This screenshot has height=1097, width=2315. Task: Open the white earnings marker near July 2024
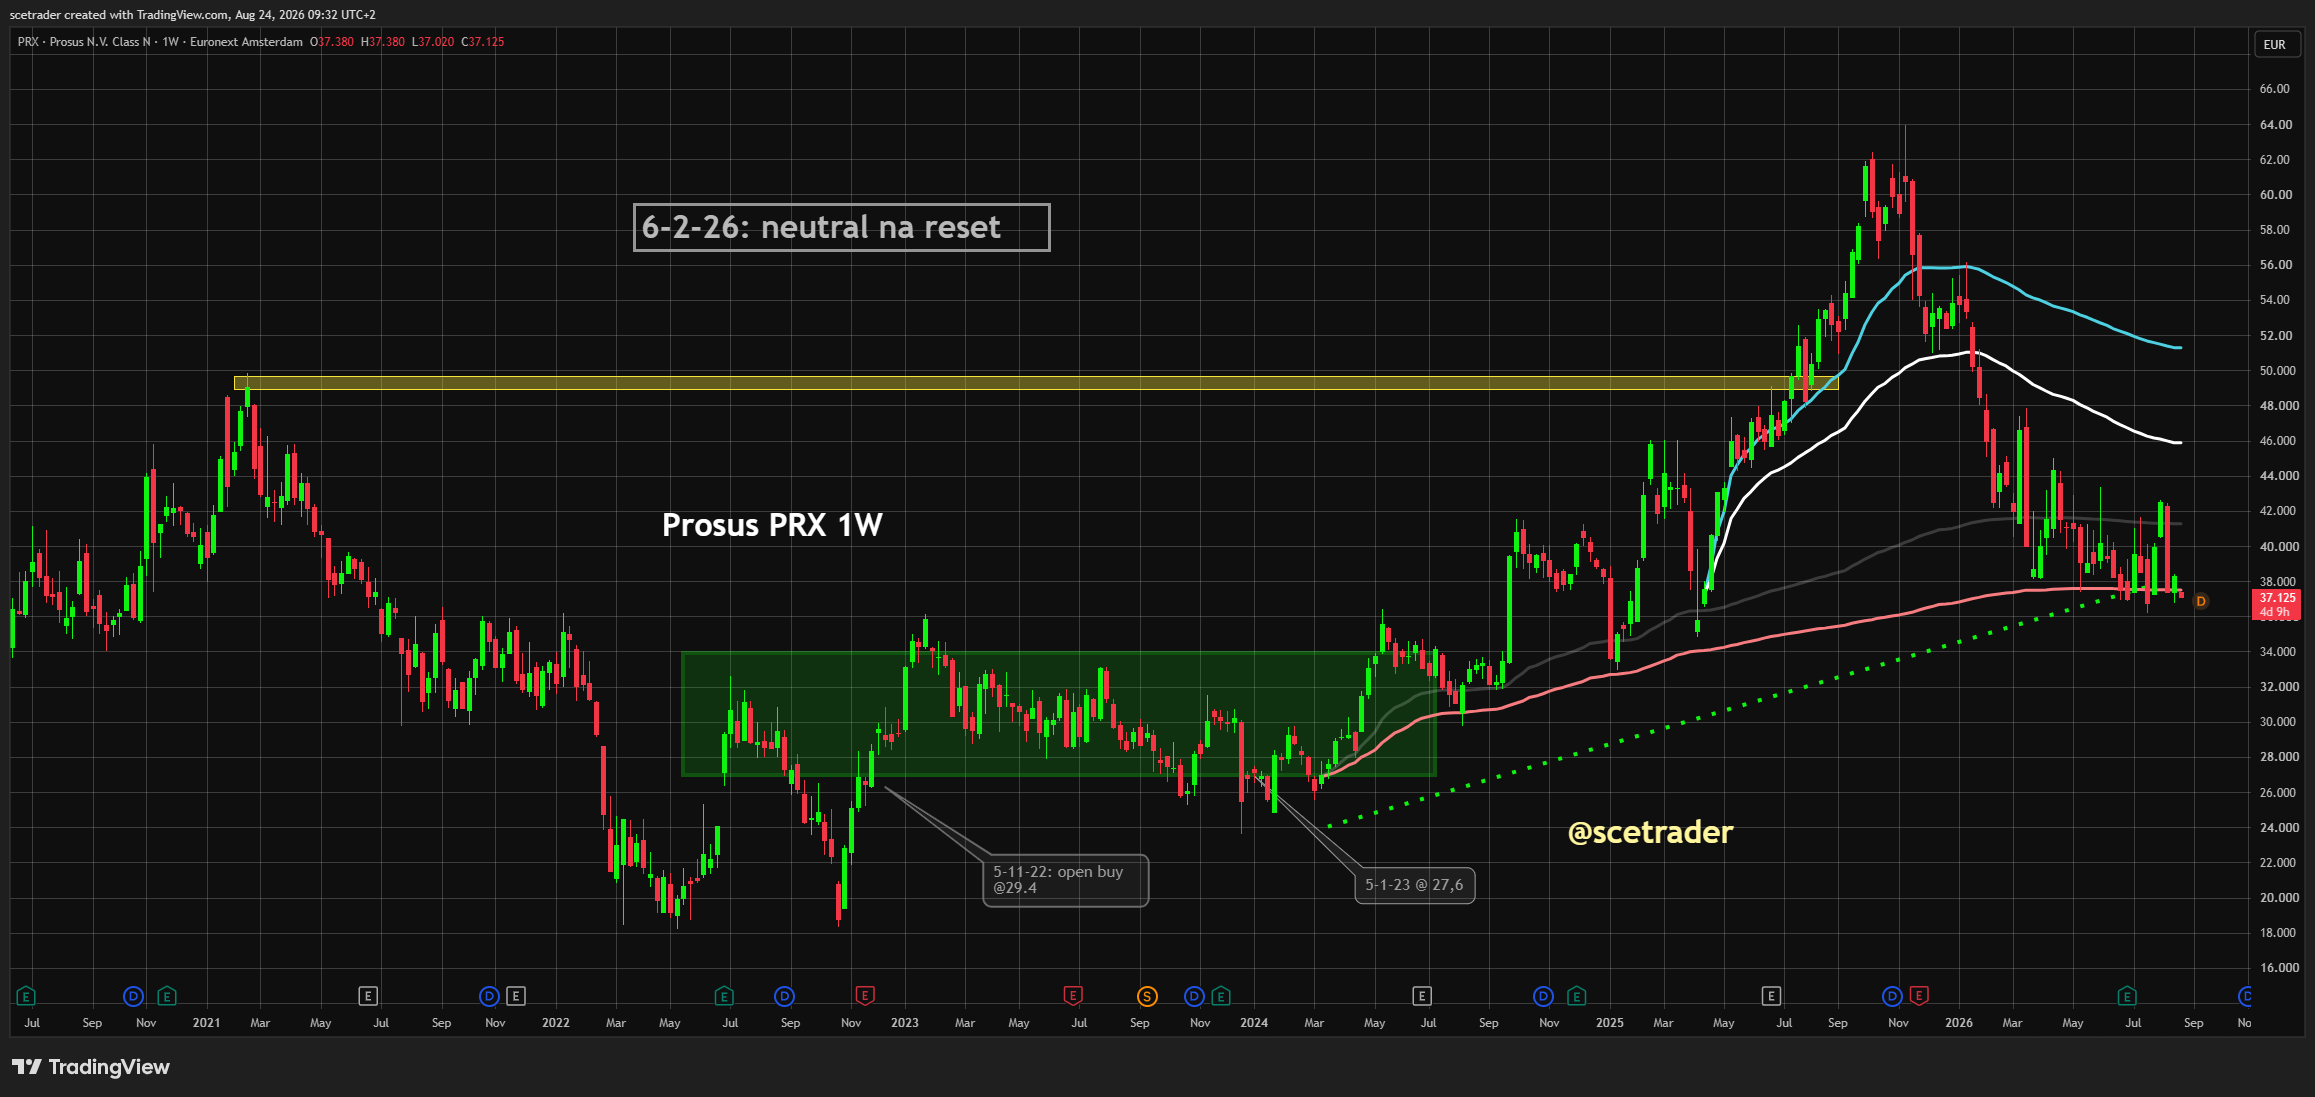[1422, 996]
